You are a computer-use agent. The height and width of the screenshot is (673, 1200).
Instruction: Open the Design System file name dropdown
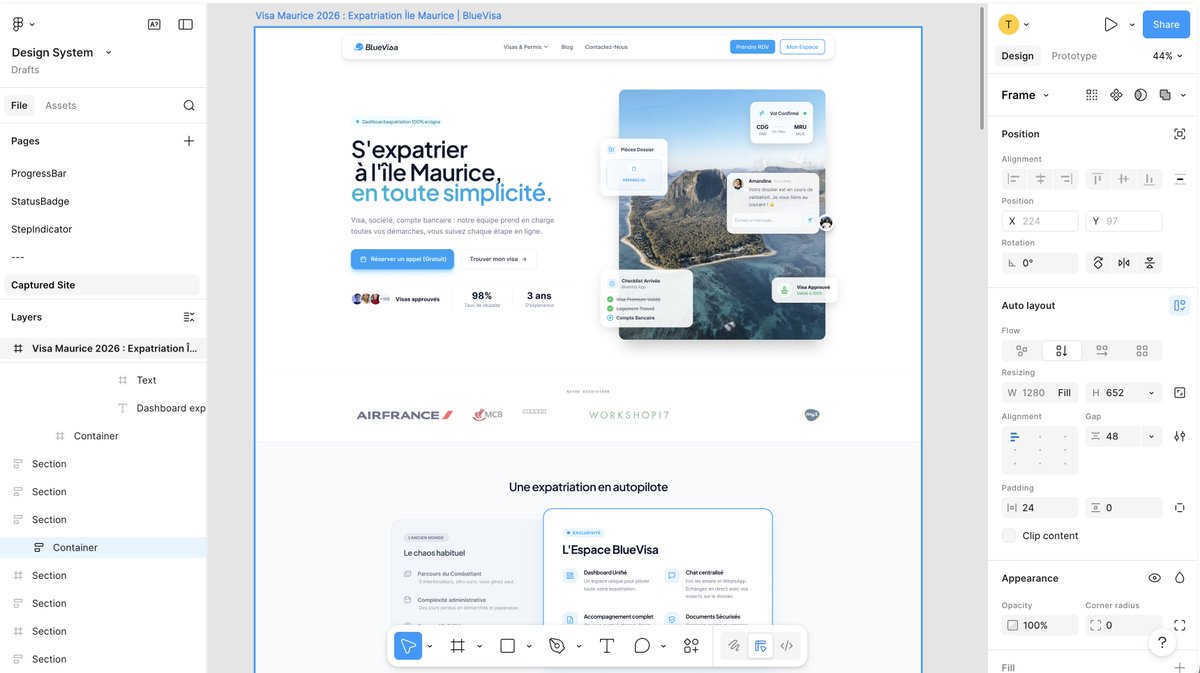pos(108,53)
